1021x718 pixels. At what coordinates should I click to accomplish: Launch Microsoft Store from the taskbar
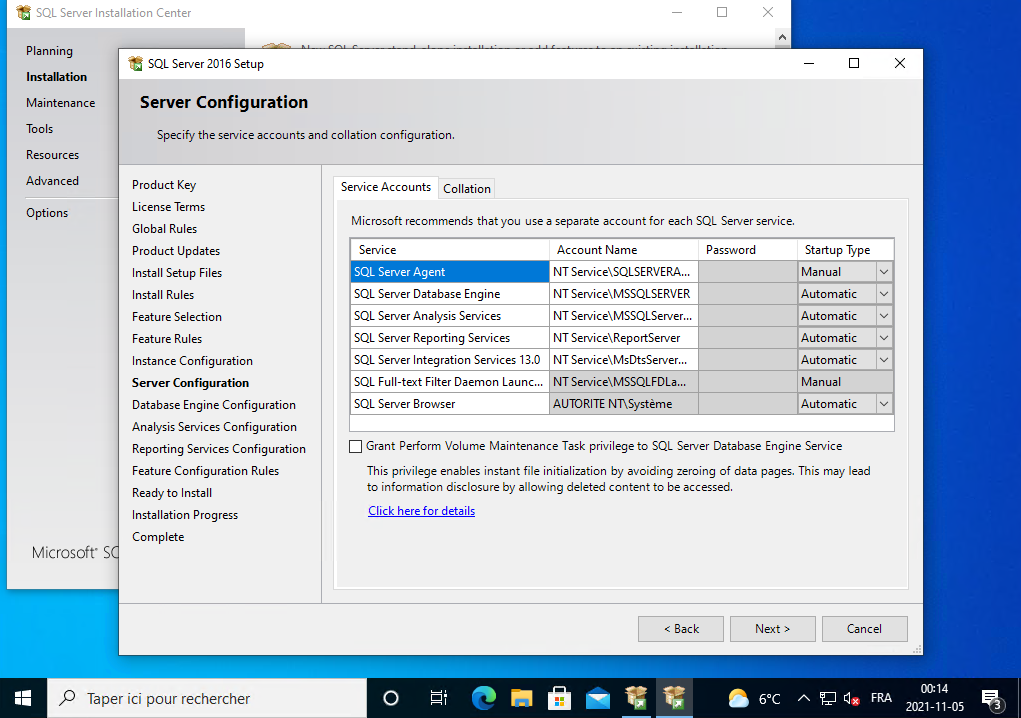560,698
